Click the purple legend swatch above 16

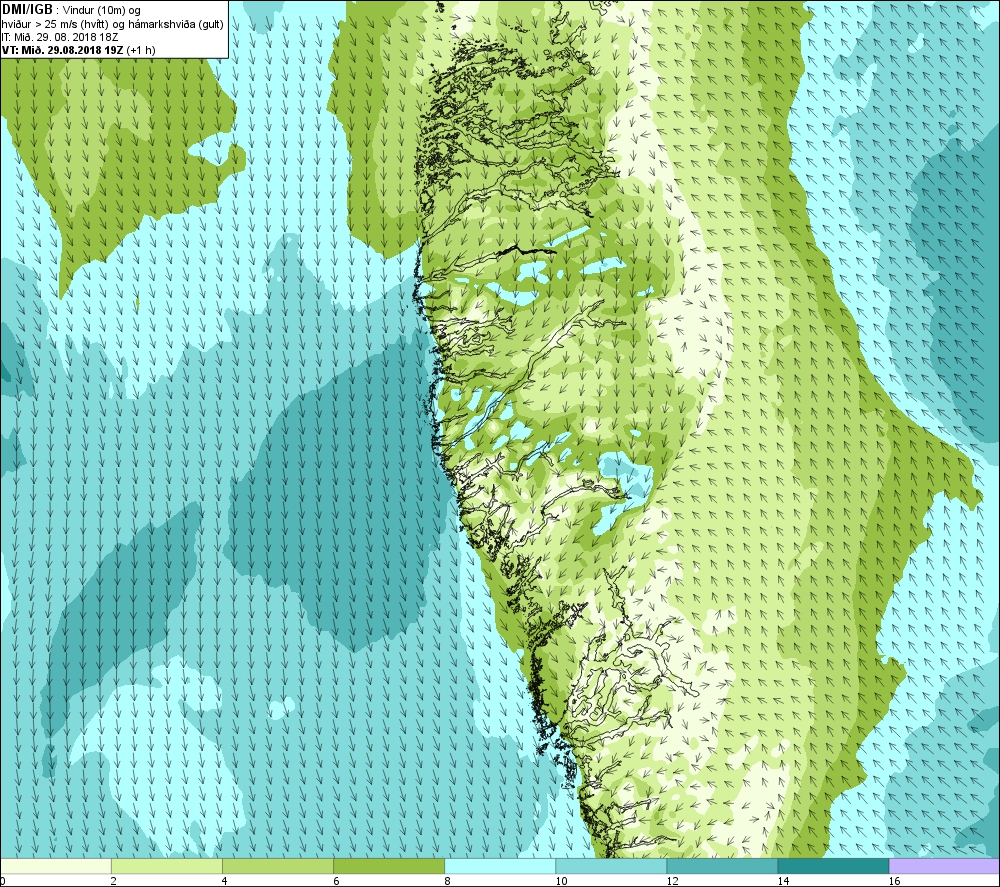(x=945, y=866)
